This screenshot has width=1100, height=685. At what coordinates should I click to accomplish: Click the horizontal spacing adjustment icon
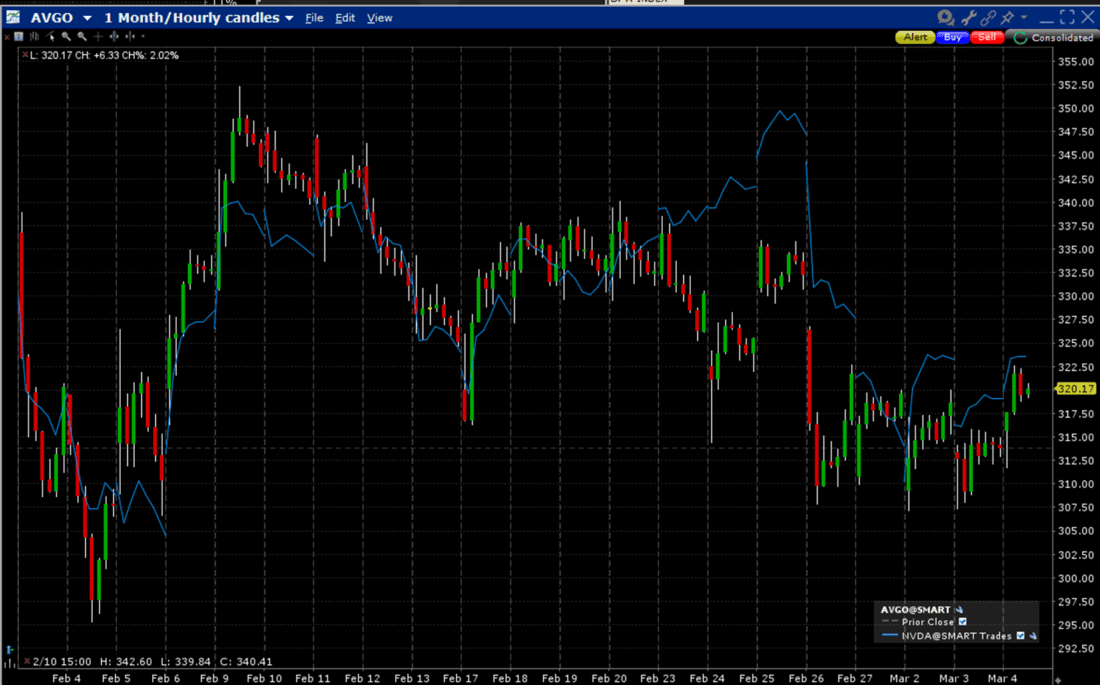coord(114,36)
